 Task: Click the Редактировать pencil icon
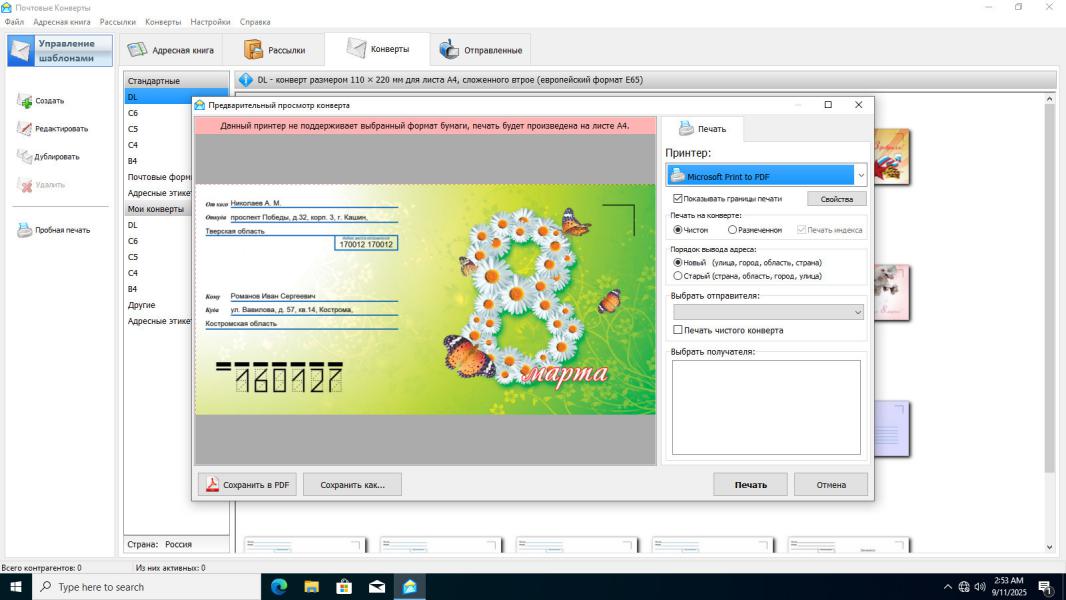[24, 129]
